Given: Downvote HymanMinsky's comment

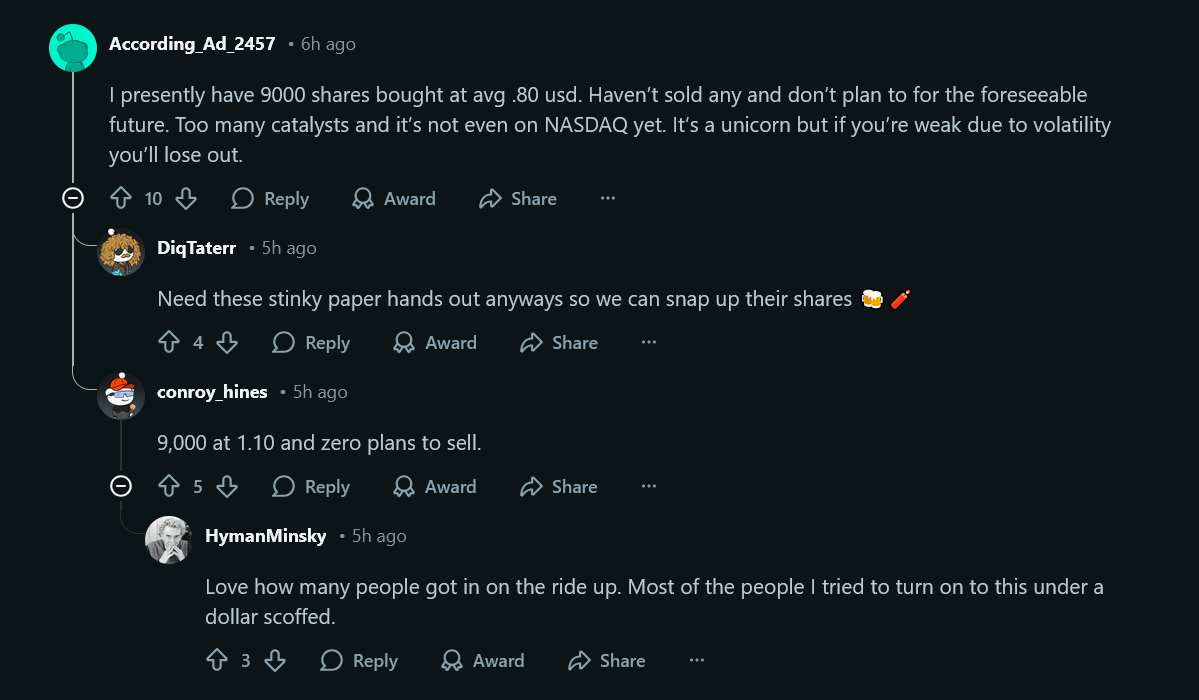Looking at the screenshot, I should [x=275, y=660].
